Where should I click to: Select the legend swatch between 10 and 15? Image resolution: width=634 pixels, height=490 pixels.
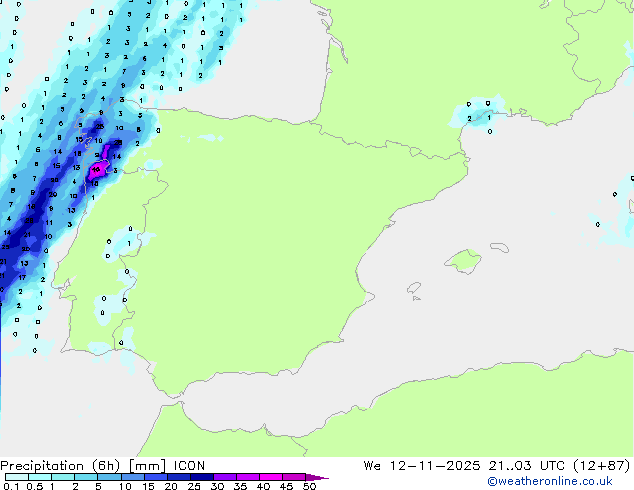133,477
